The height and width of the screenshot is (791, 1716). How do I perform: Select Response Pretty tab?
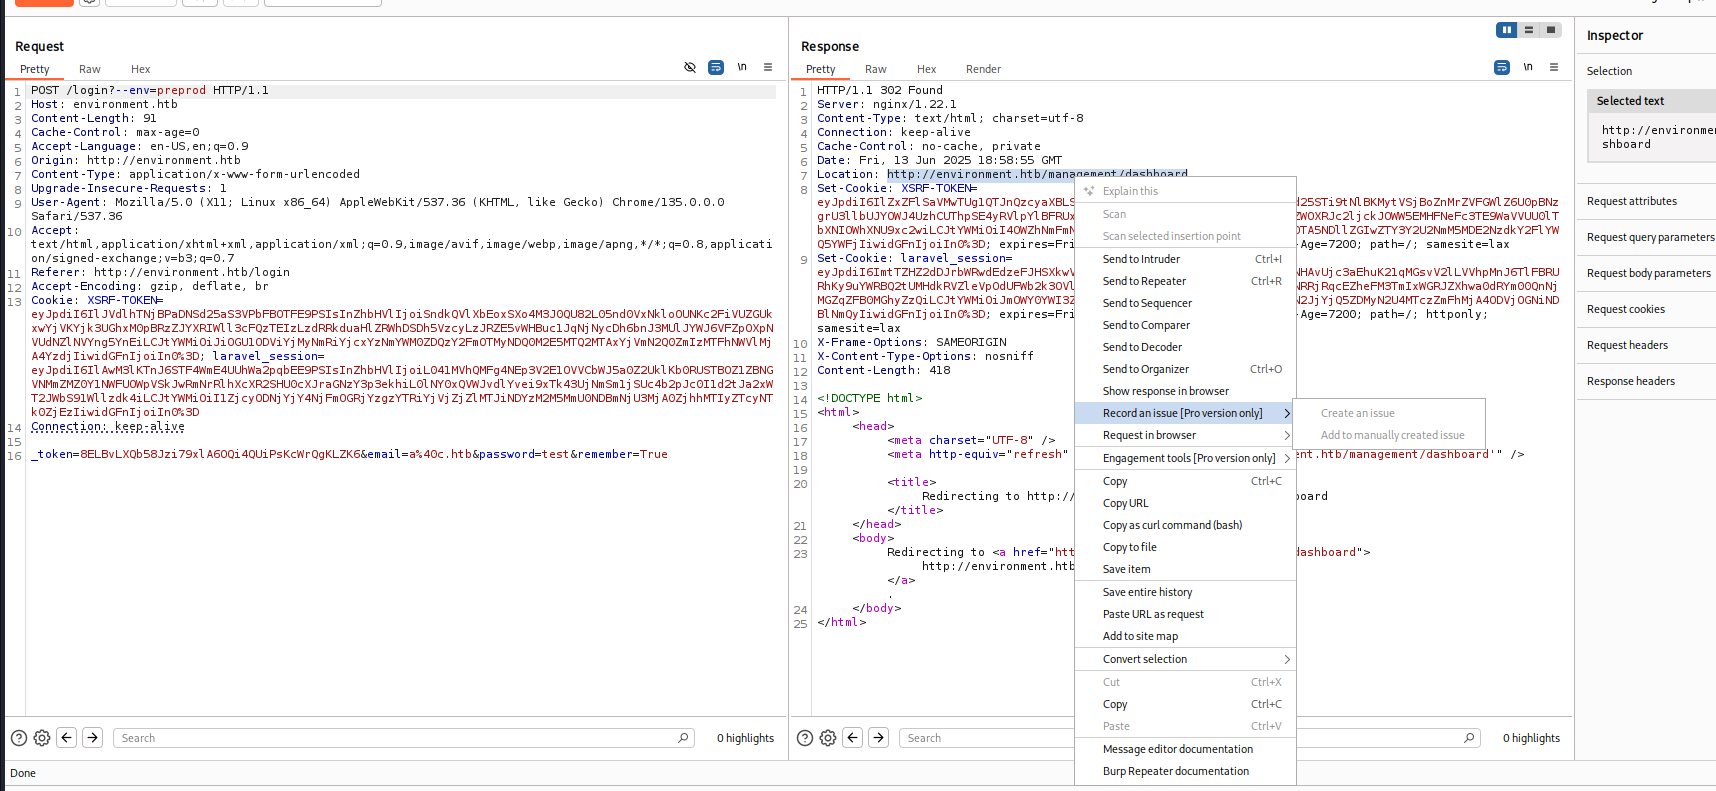coord(821,69)
